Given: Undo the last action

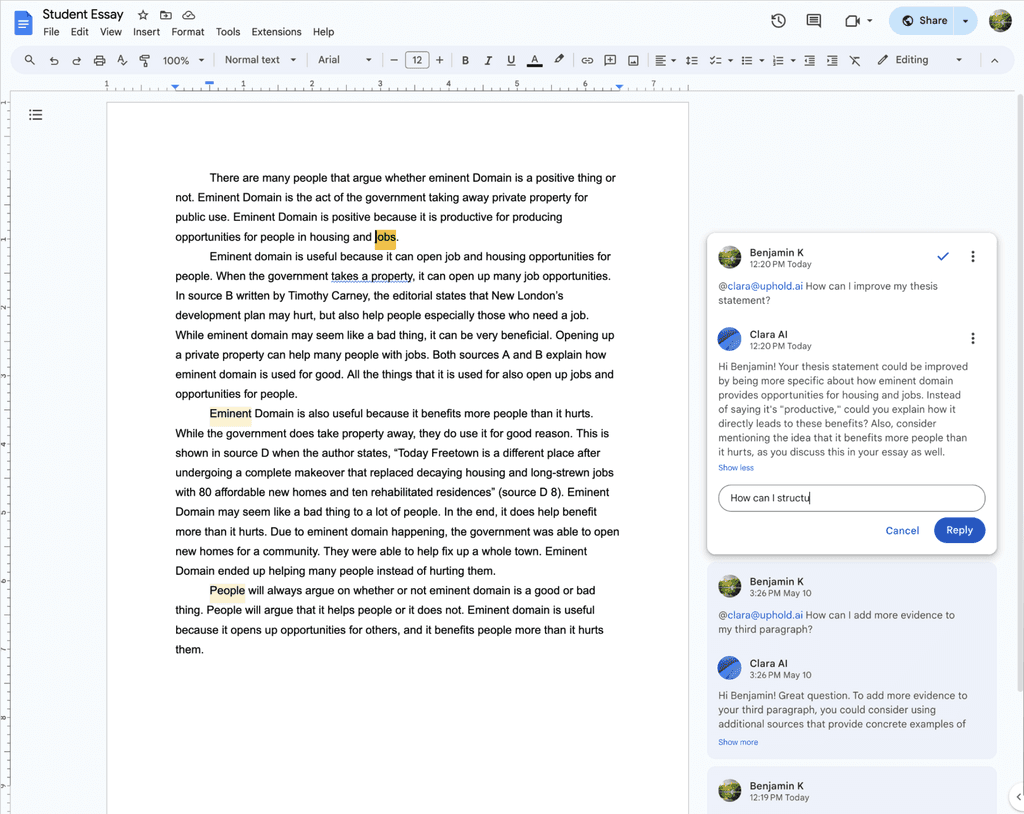Looking at the screenshot, I should [x=54, y=60].
